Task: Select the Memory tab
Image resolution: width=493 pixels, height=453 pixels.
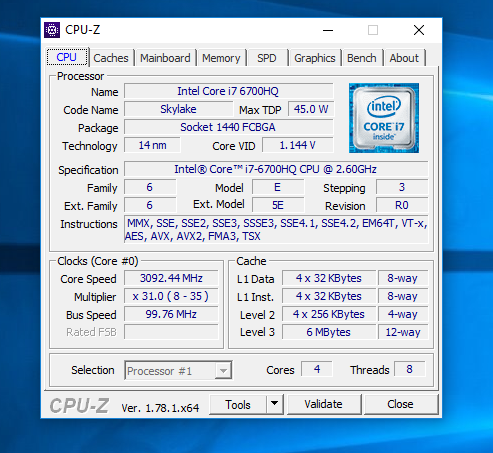Action: tap(221, 58)
